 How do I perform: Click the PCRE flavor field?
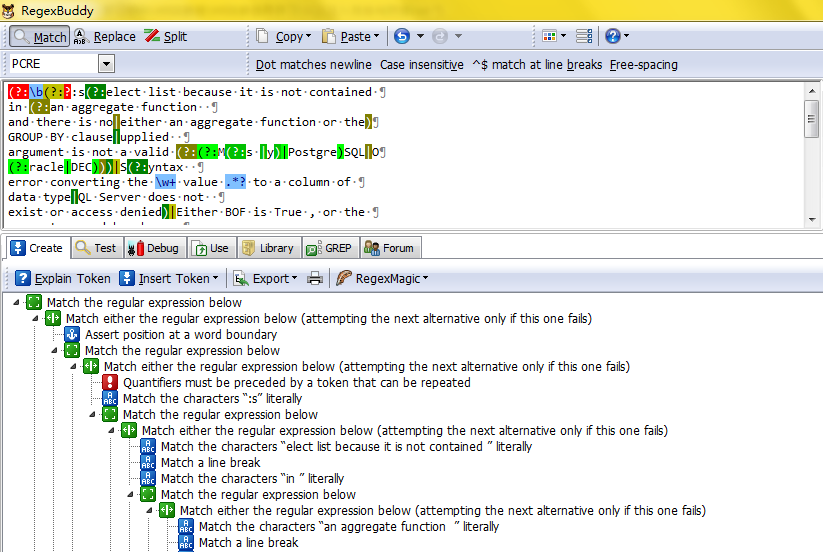[x=53, y=64]
